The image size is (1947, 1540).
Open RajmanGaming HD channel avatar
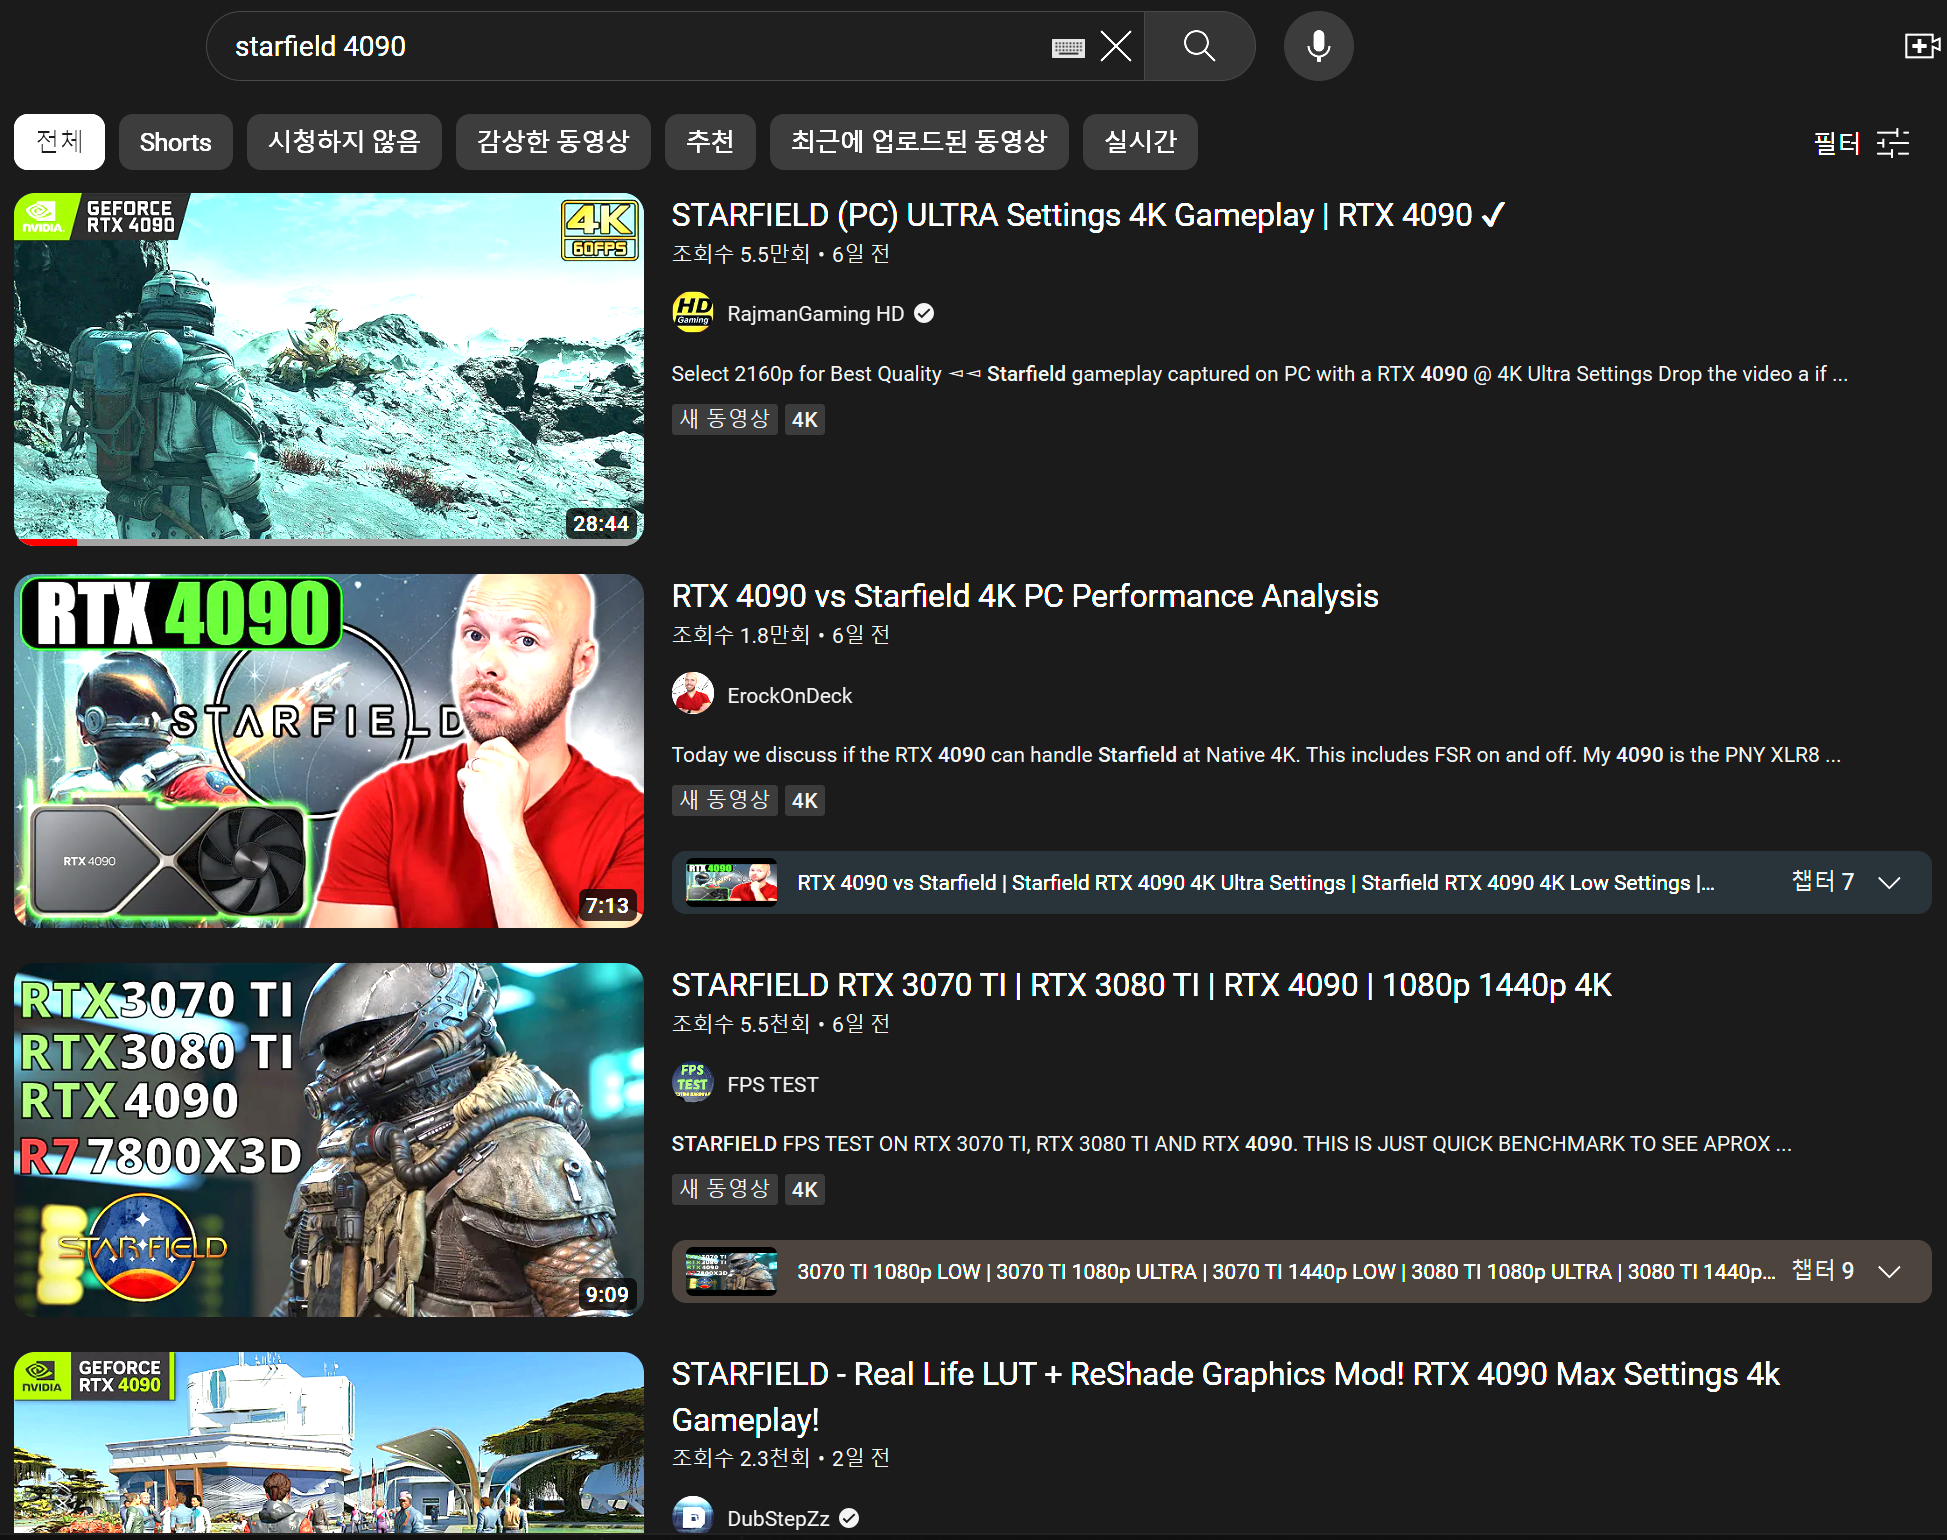coord(692,313)
